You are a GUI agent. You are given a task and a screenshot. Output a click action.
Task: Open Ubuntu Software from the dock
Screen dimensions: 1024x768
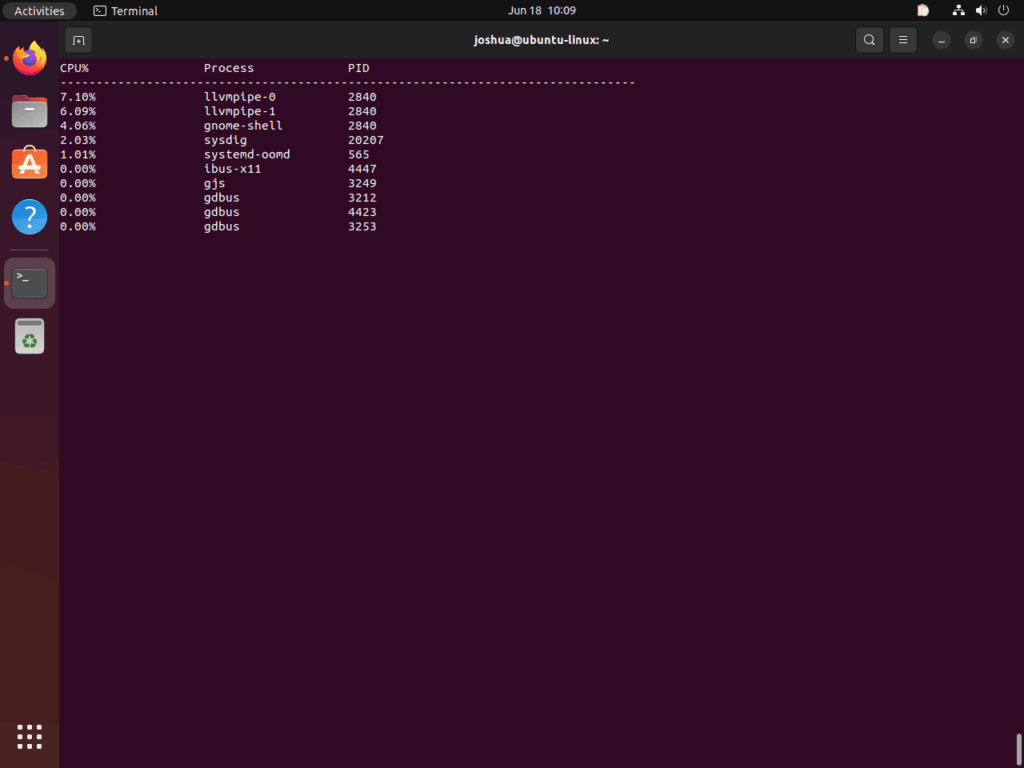click(29, 164)
